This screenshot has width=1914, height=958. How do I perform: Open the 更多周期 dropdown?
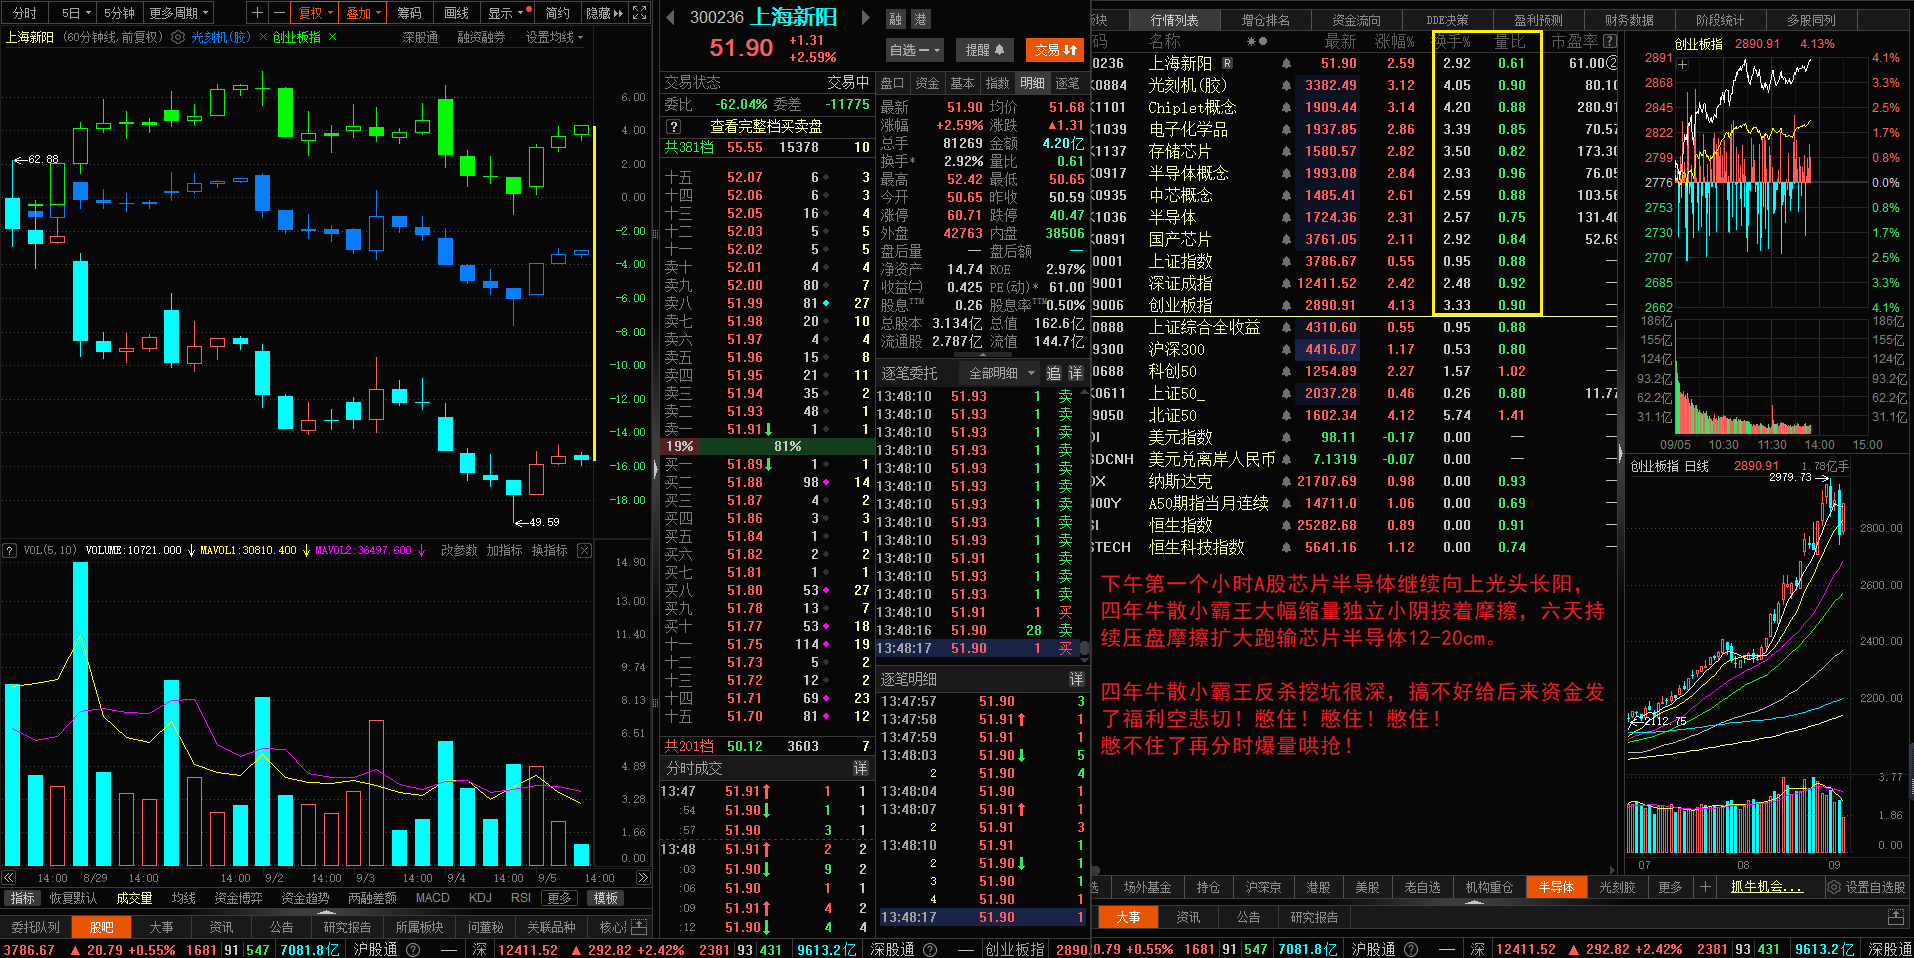coord(178,13)
